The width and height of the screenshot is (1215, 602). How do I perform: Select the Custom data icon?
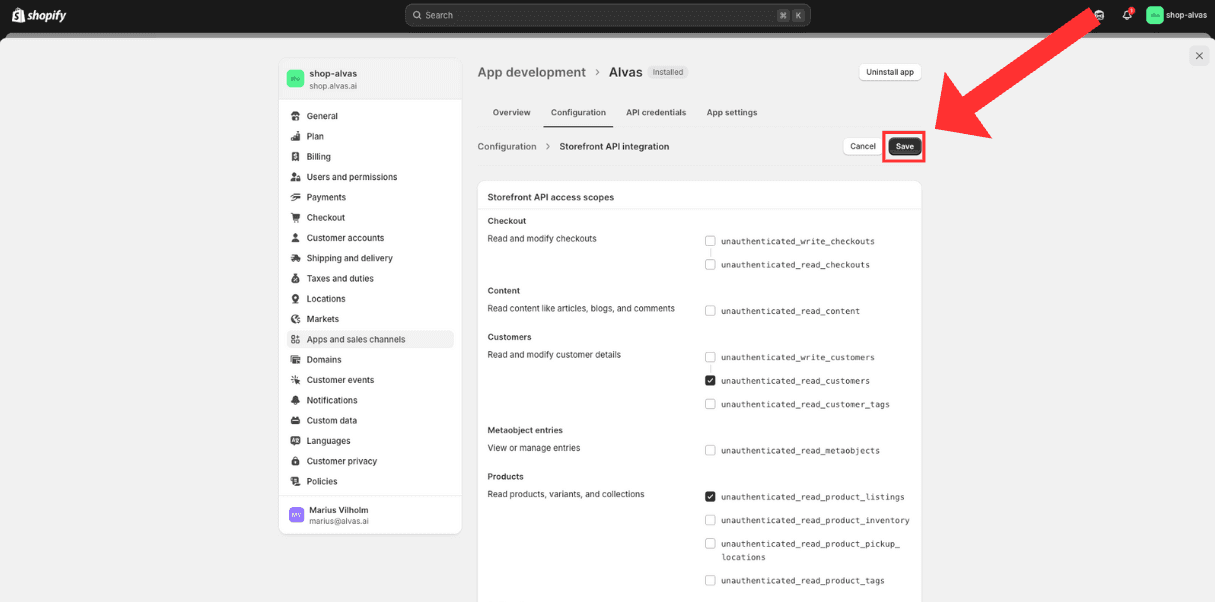296,421
